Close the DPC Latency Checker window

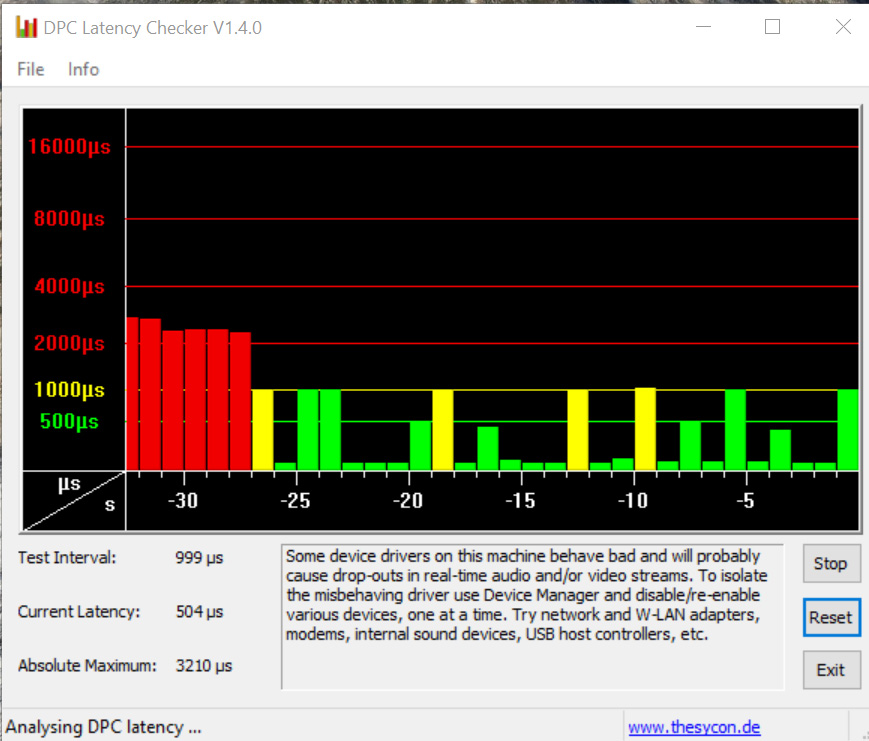(x=843, y=26)
